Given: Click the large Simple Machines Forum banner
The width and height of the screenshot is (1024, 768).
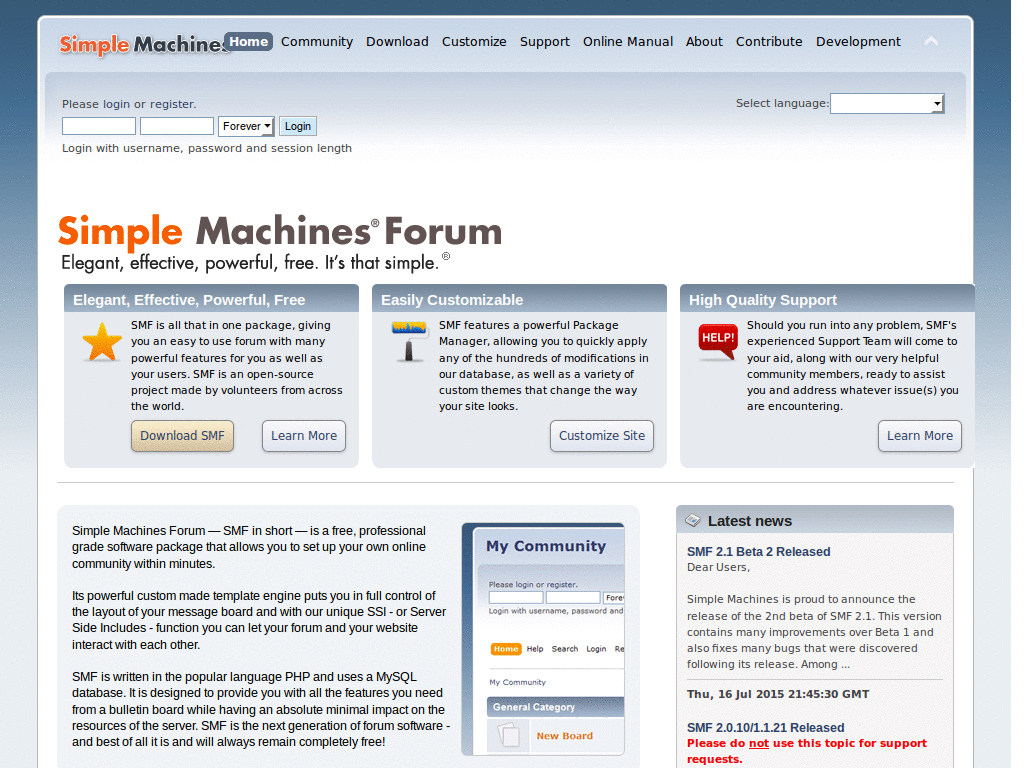Looking at the screenshot, I should point(280,242).
